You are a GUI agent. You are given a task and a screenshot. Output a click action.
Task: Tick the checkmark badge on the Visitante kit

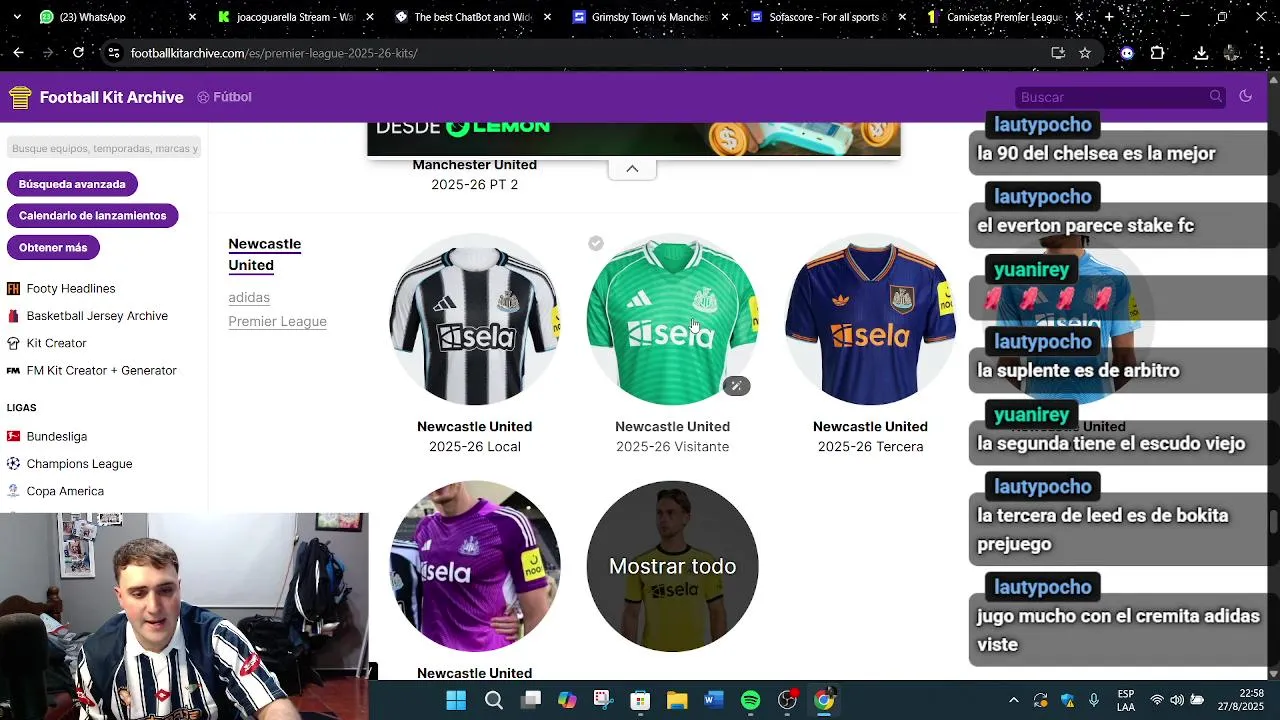click(x=596, y=243)
